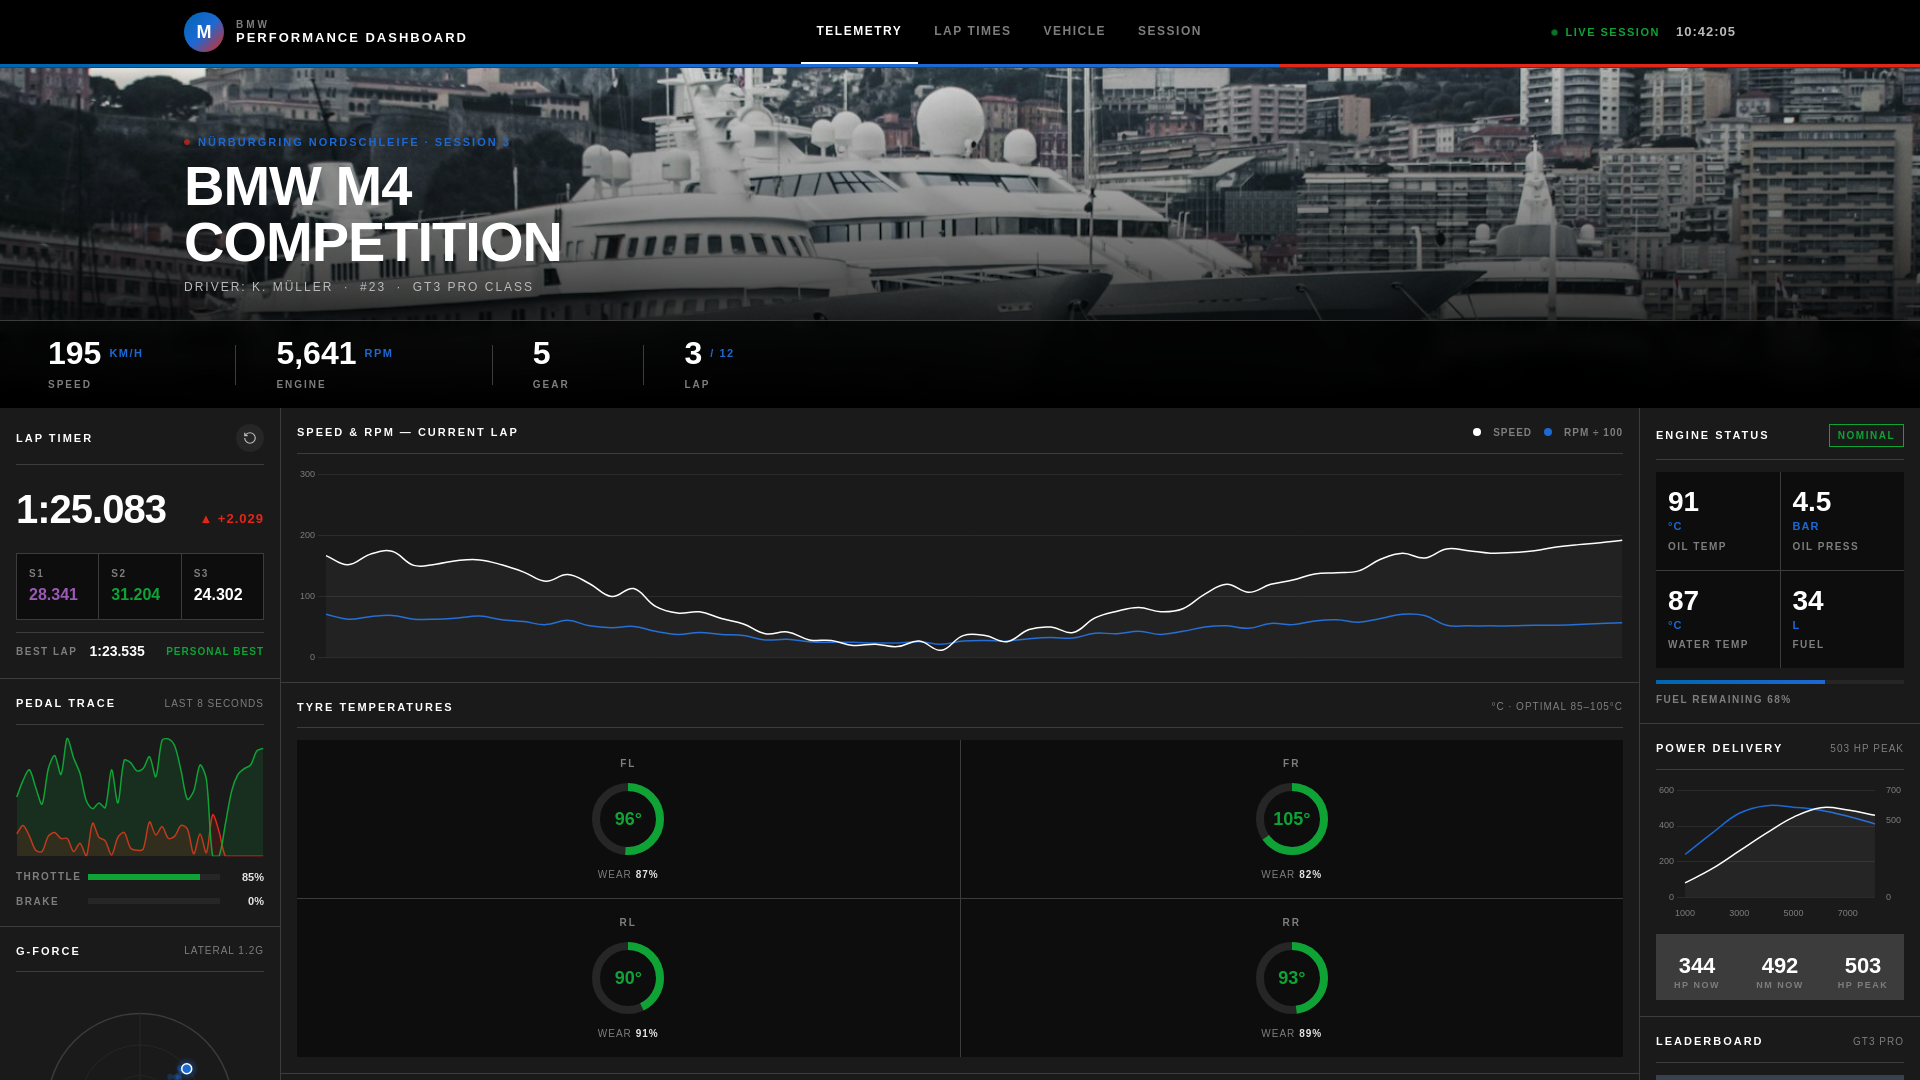
Task: Click the fuel remaining progress bar
Action: coord(1780,682)
